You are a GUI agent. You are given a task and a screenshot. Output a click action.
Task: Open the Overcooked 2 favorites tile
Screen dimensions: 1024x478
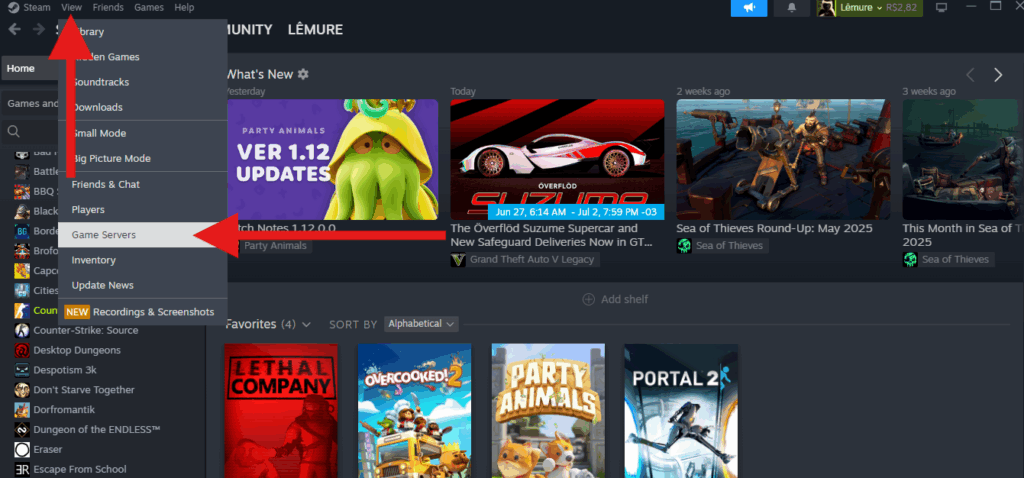coord(414,410)
